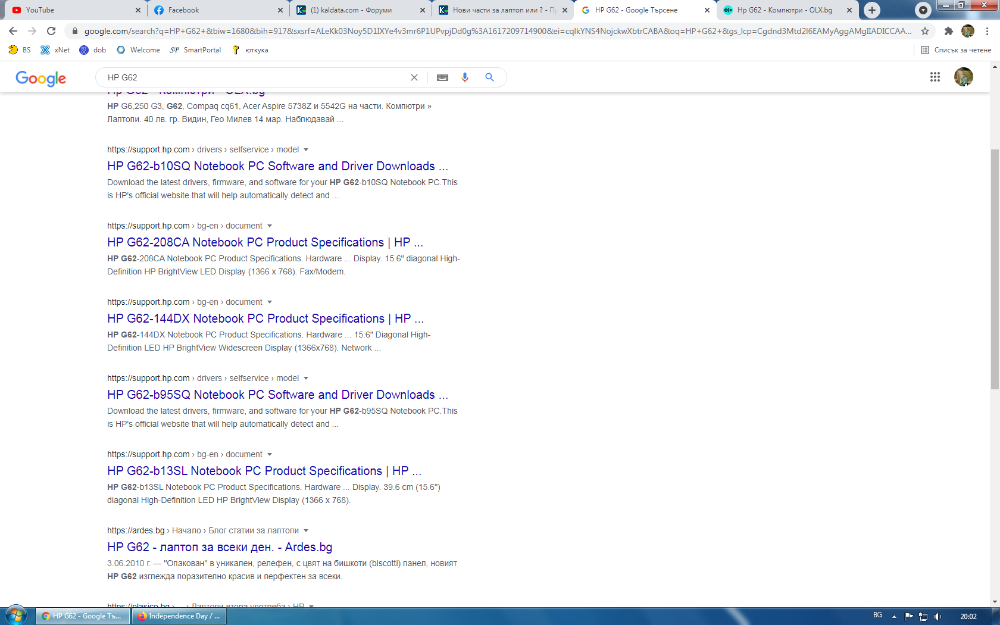The width and height of the screenshot is (1000, 625).
Task: Open the Extensions puzzle icon
Action: (948, 31)
